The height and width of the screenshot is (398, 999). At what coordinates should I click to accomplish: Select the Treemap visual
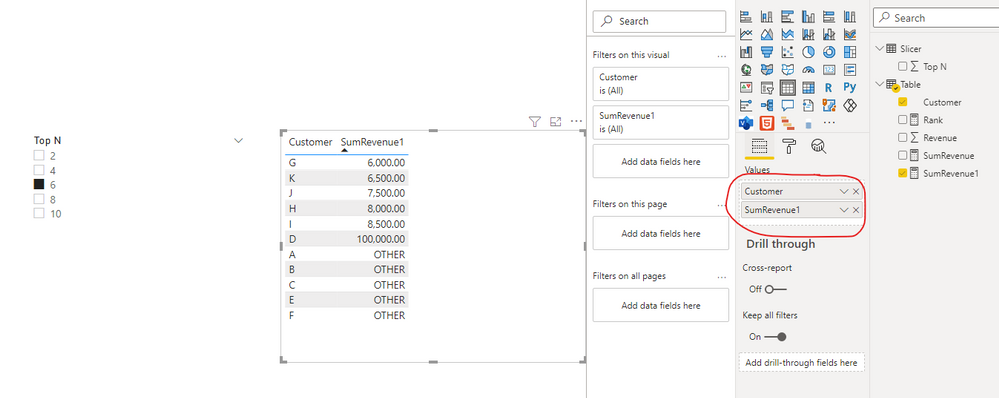850,52
